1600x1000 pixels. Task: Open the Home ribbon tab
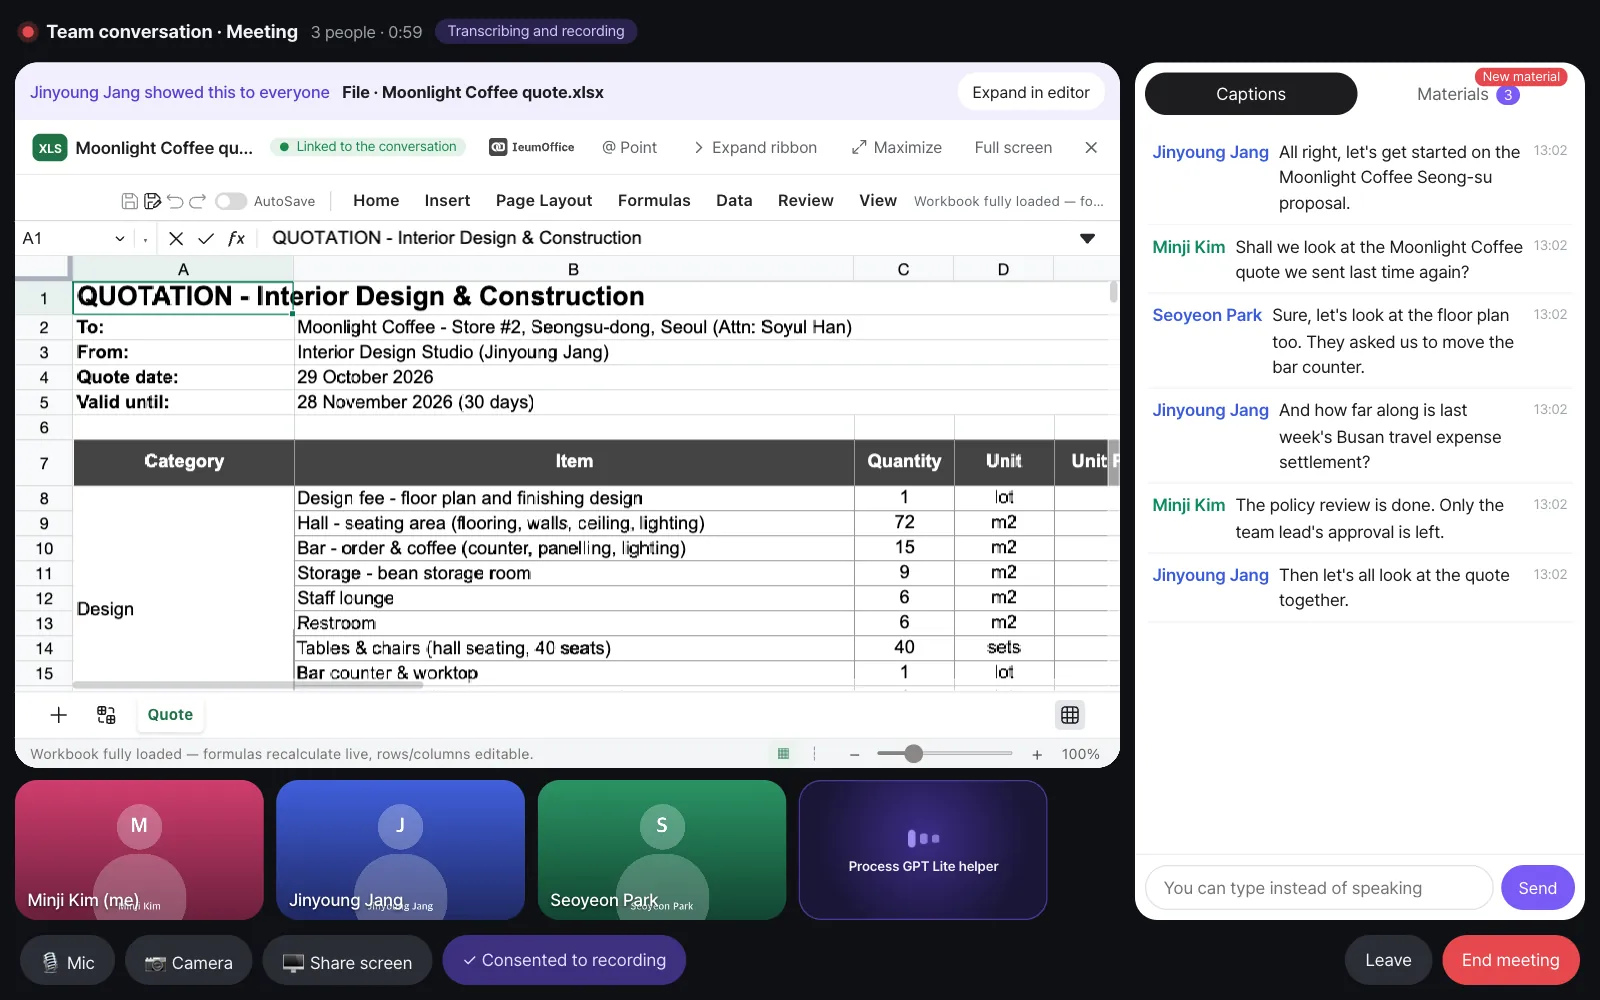(376, 201)
